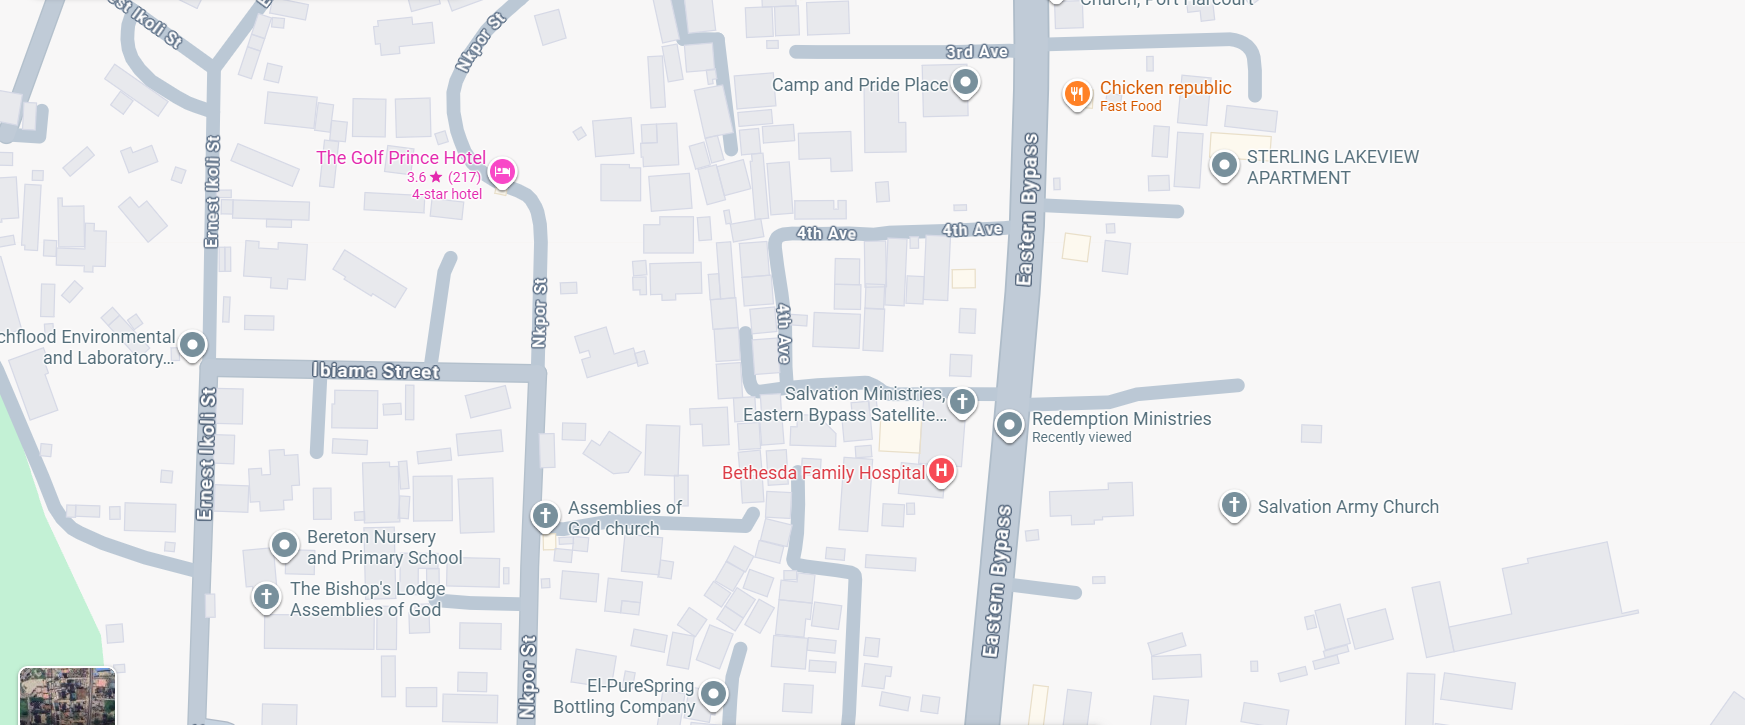Click Ibiama Street road label

point(376,371)
